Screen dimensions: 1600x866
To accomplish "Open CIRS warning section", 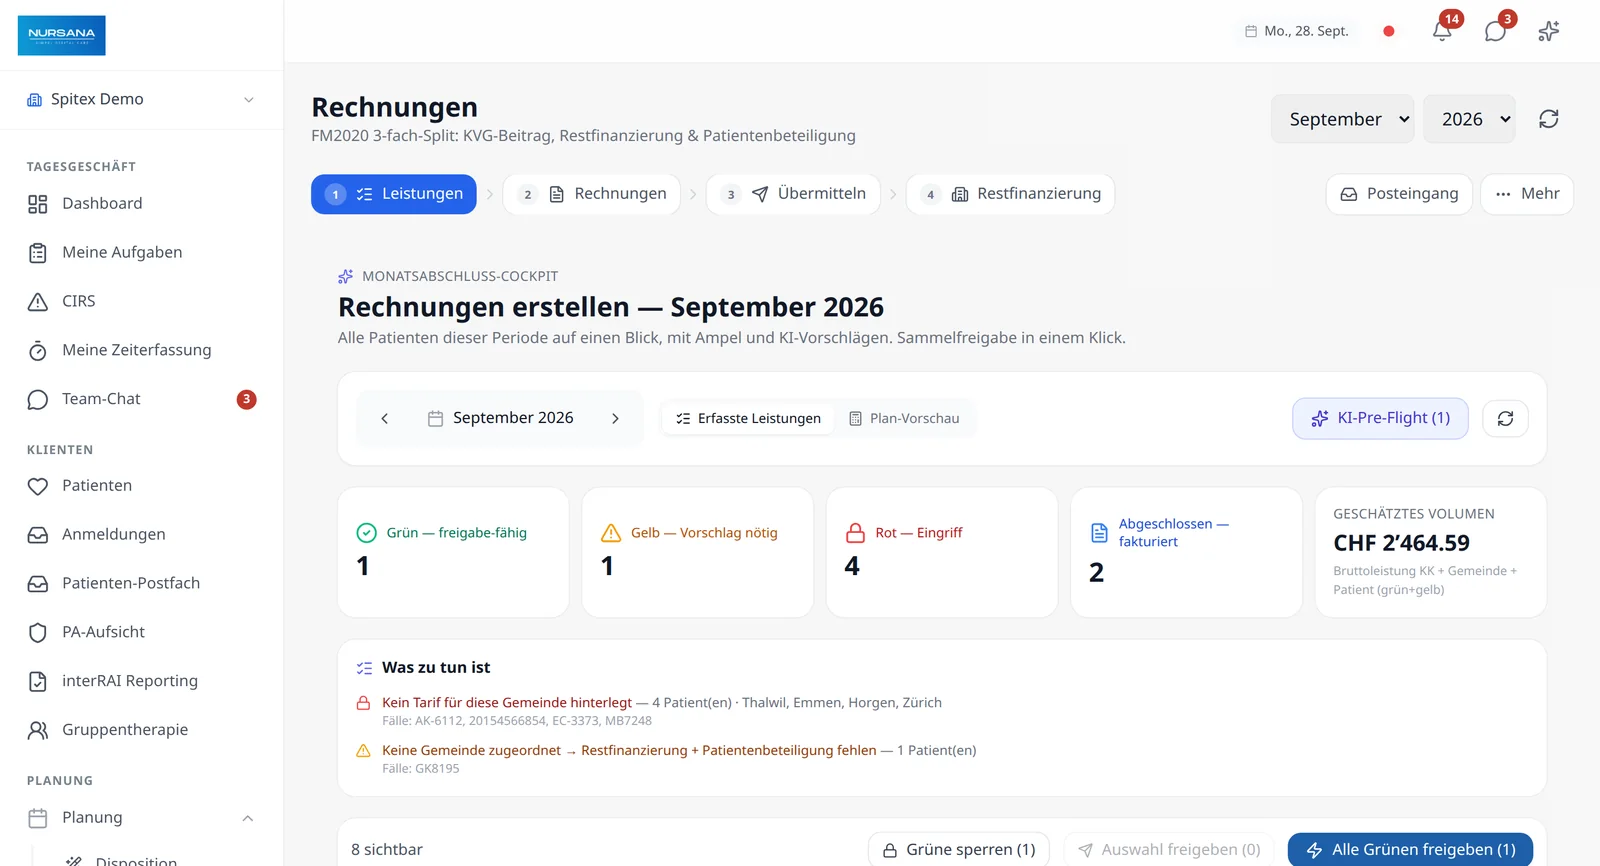I will 141,301.
